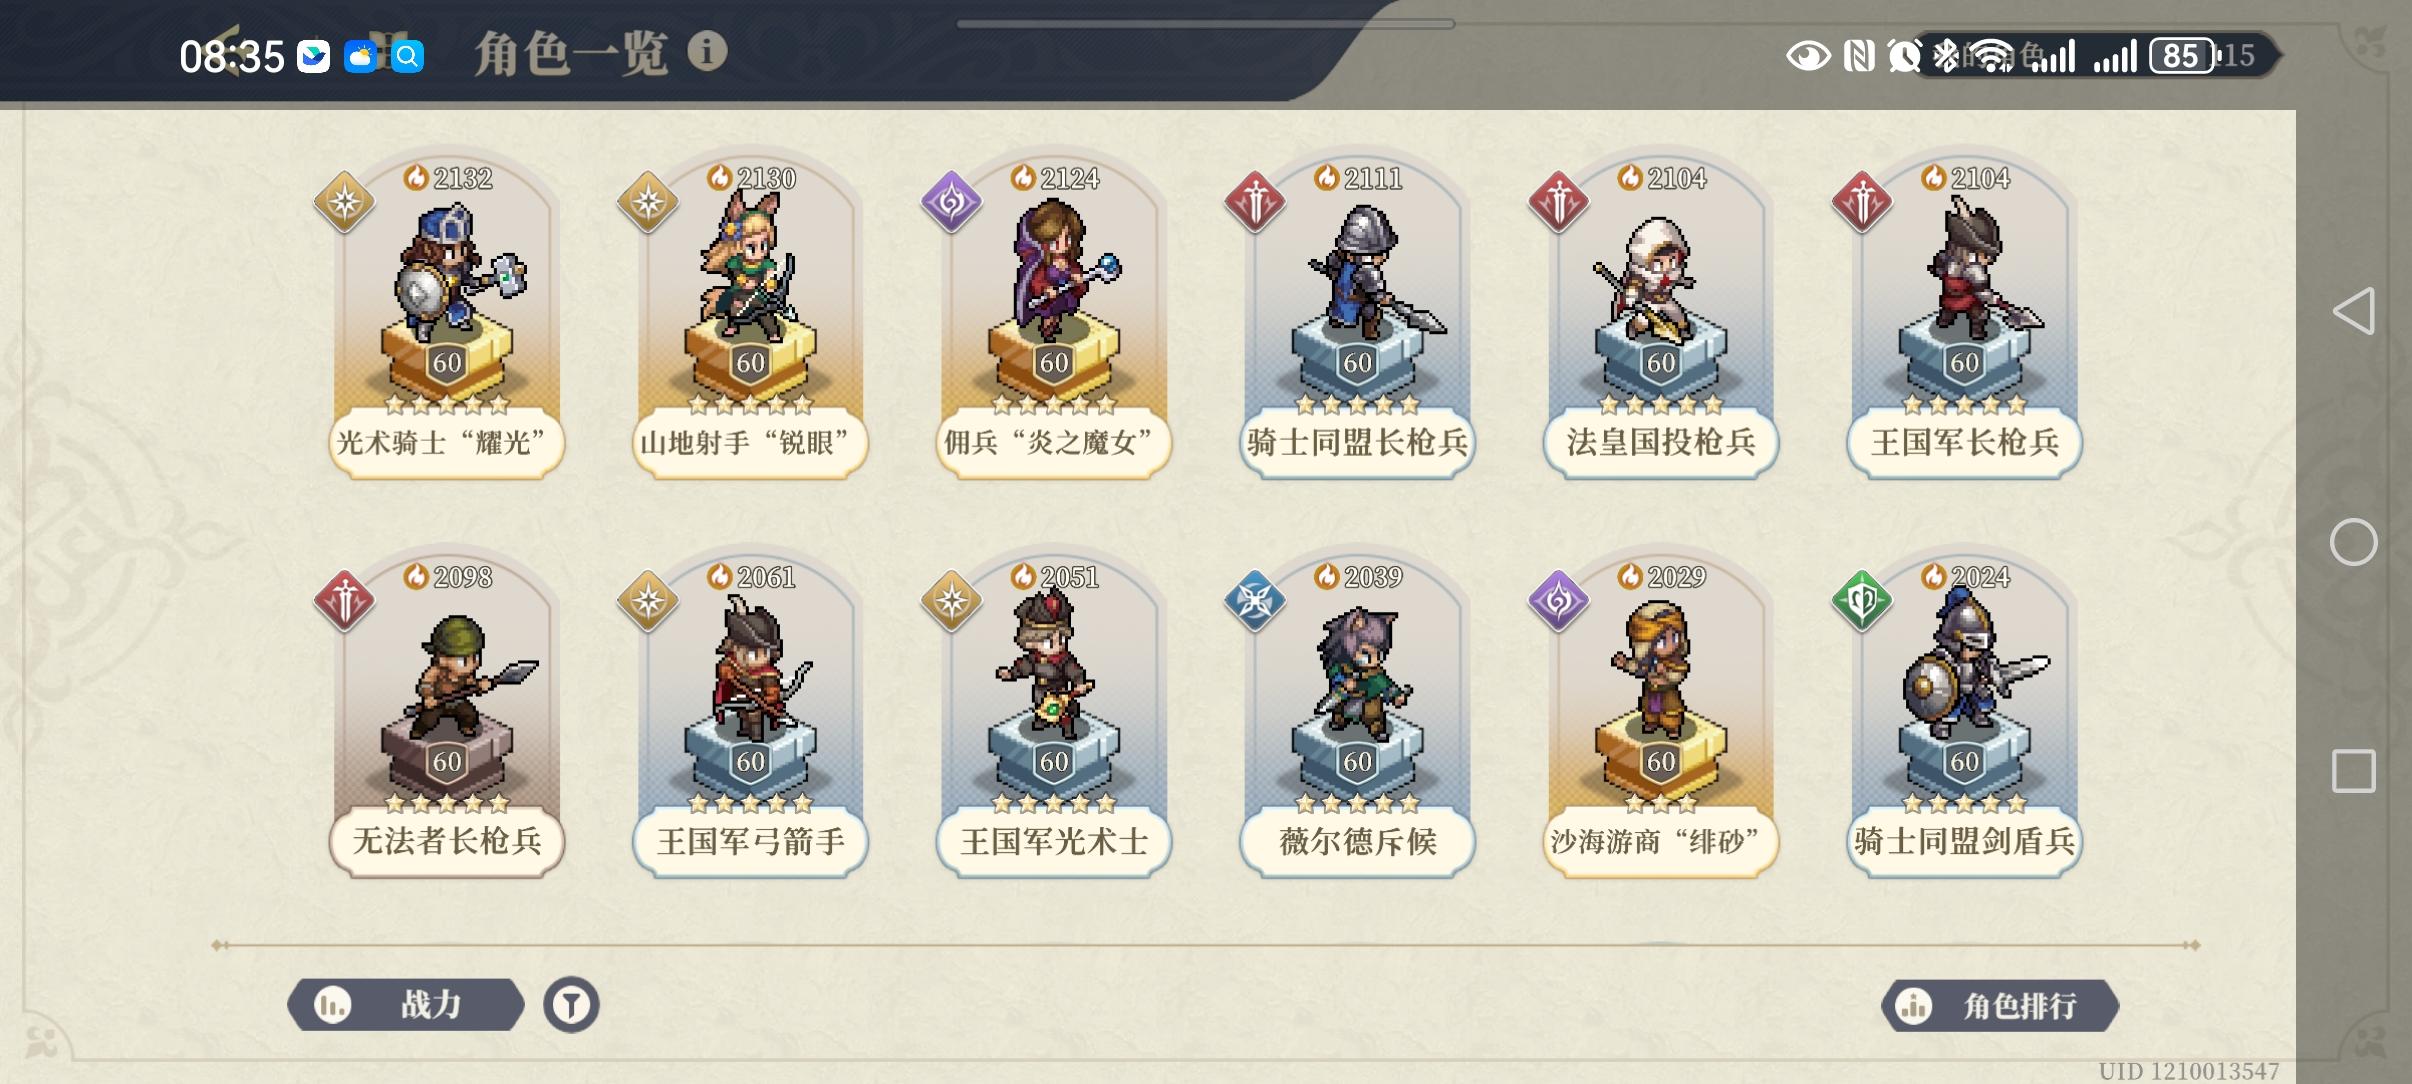Open the 王国军光术士 character card

[1054, 714]
